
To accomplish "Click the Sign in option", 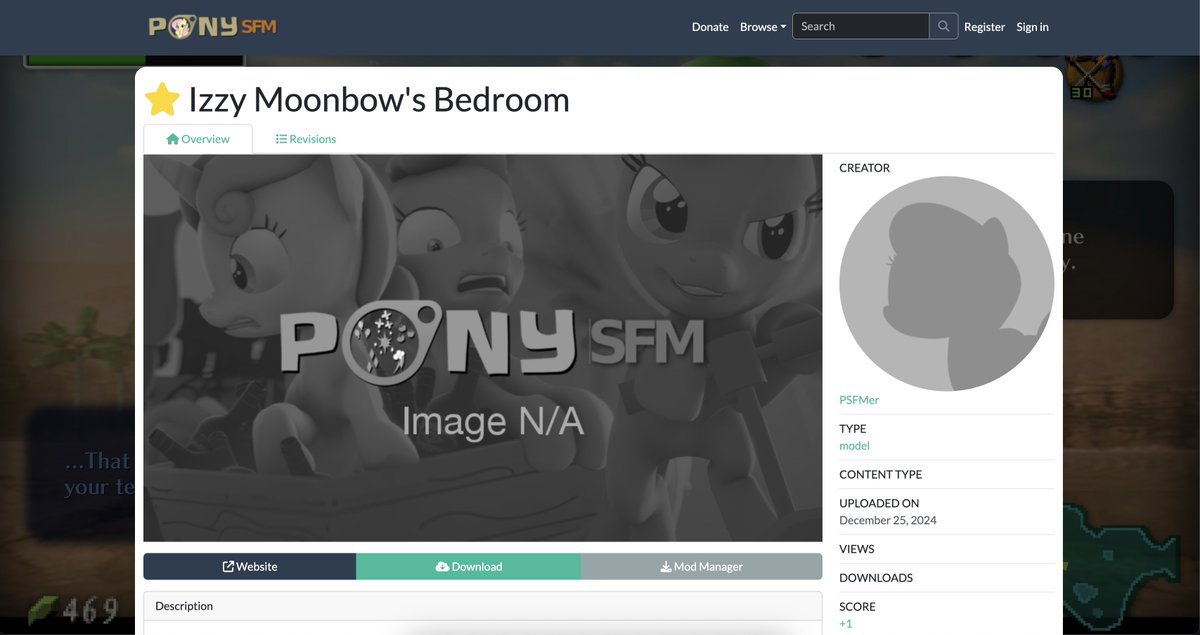I will point(1032,26).
